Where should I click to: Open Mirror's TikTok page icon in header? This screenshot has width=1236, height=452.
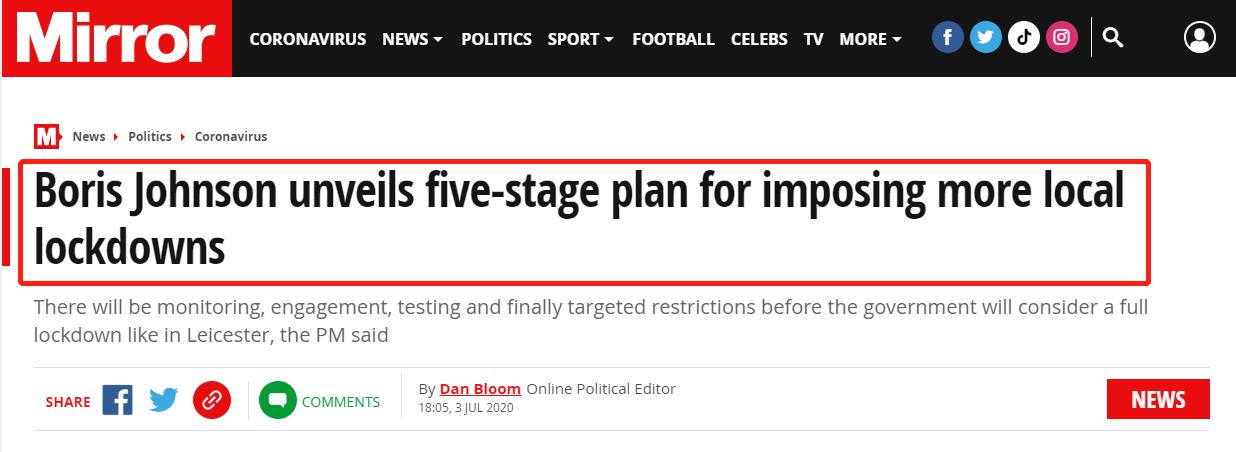(x=1024, y=39)
